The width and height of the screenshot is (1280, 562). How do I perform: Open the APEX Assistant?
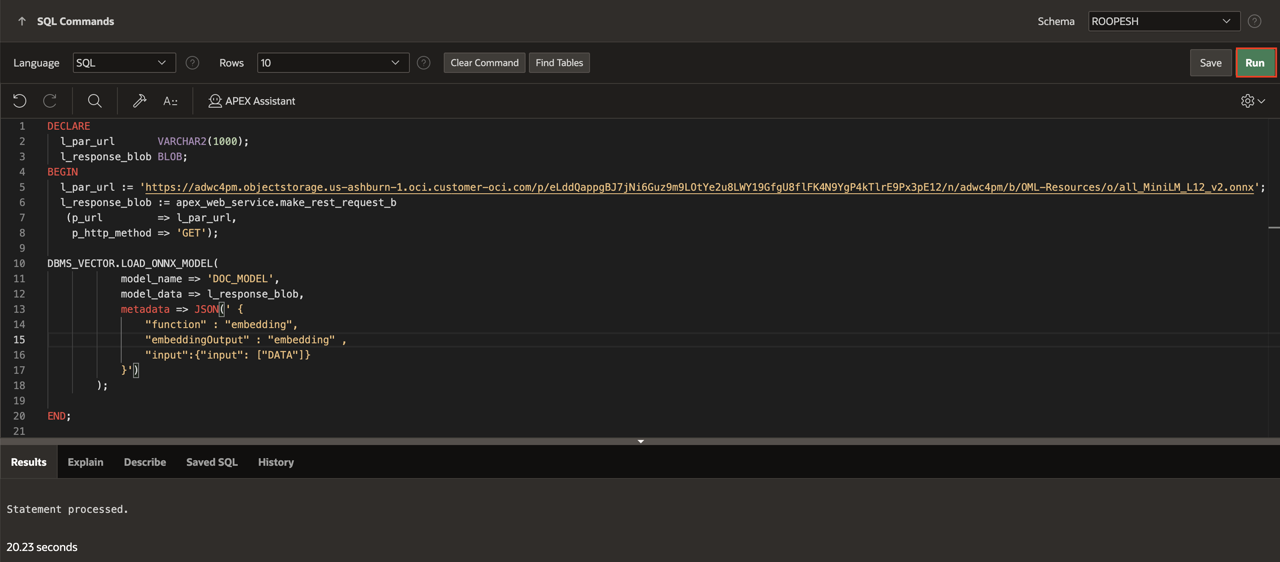point(252,101)
